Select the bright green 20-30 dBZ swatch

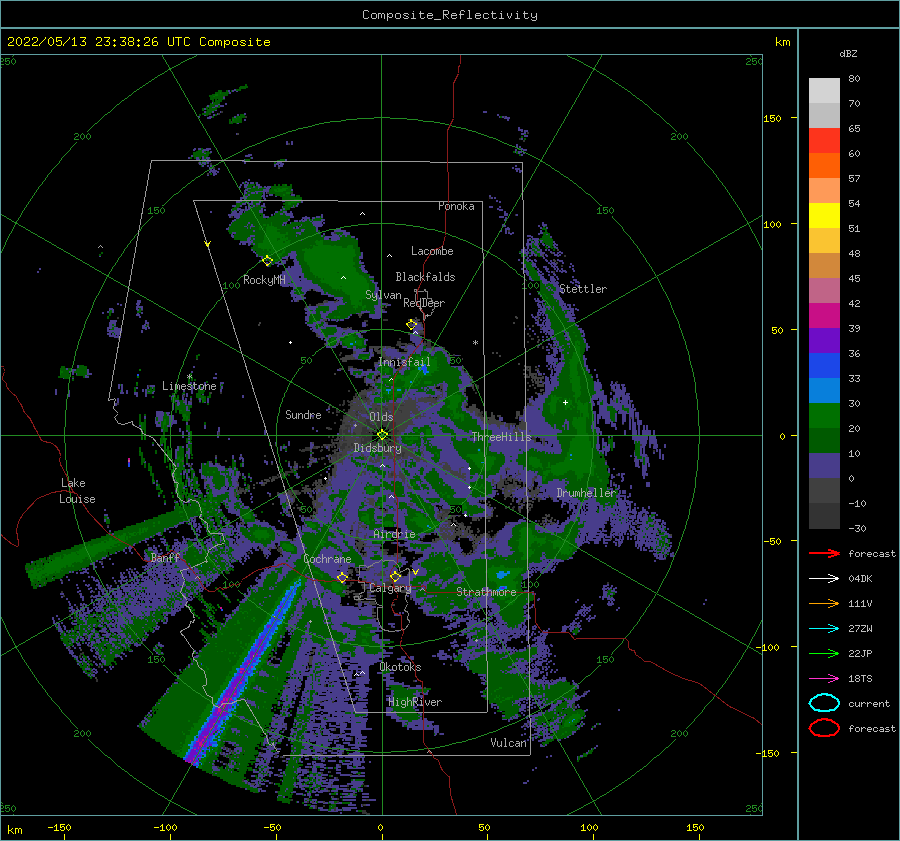pyautogui.click(x=824, y=416)
